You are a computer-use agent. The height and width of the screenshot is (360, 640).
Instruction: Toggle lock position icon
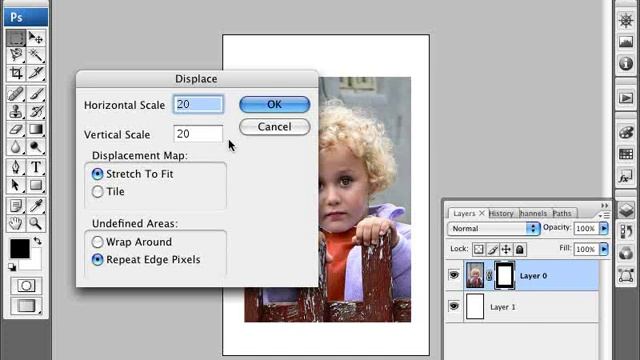point(506,249)
